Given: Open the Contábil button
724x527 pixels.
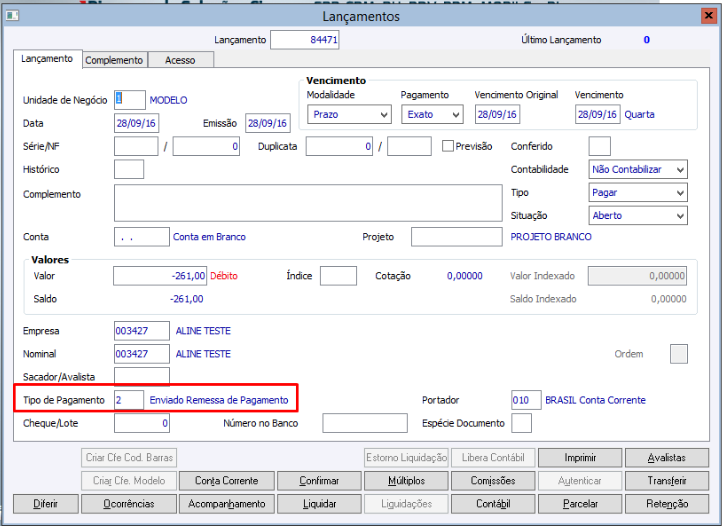Looking at the screenshot, I should [x=493, y=504].
